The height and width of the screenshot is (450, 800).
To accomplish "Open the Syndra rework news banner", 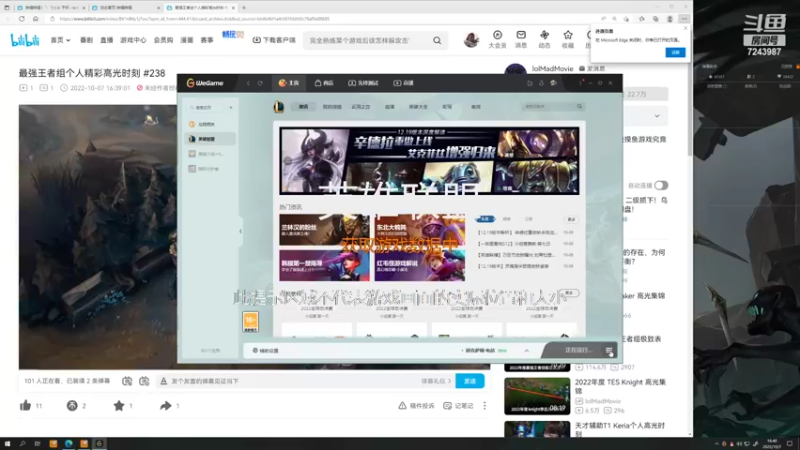I will [x=429, y=161].
